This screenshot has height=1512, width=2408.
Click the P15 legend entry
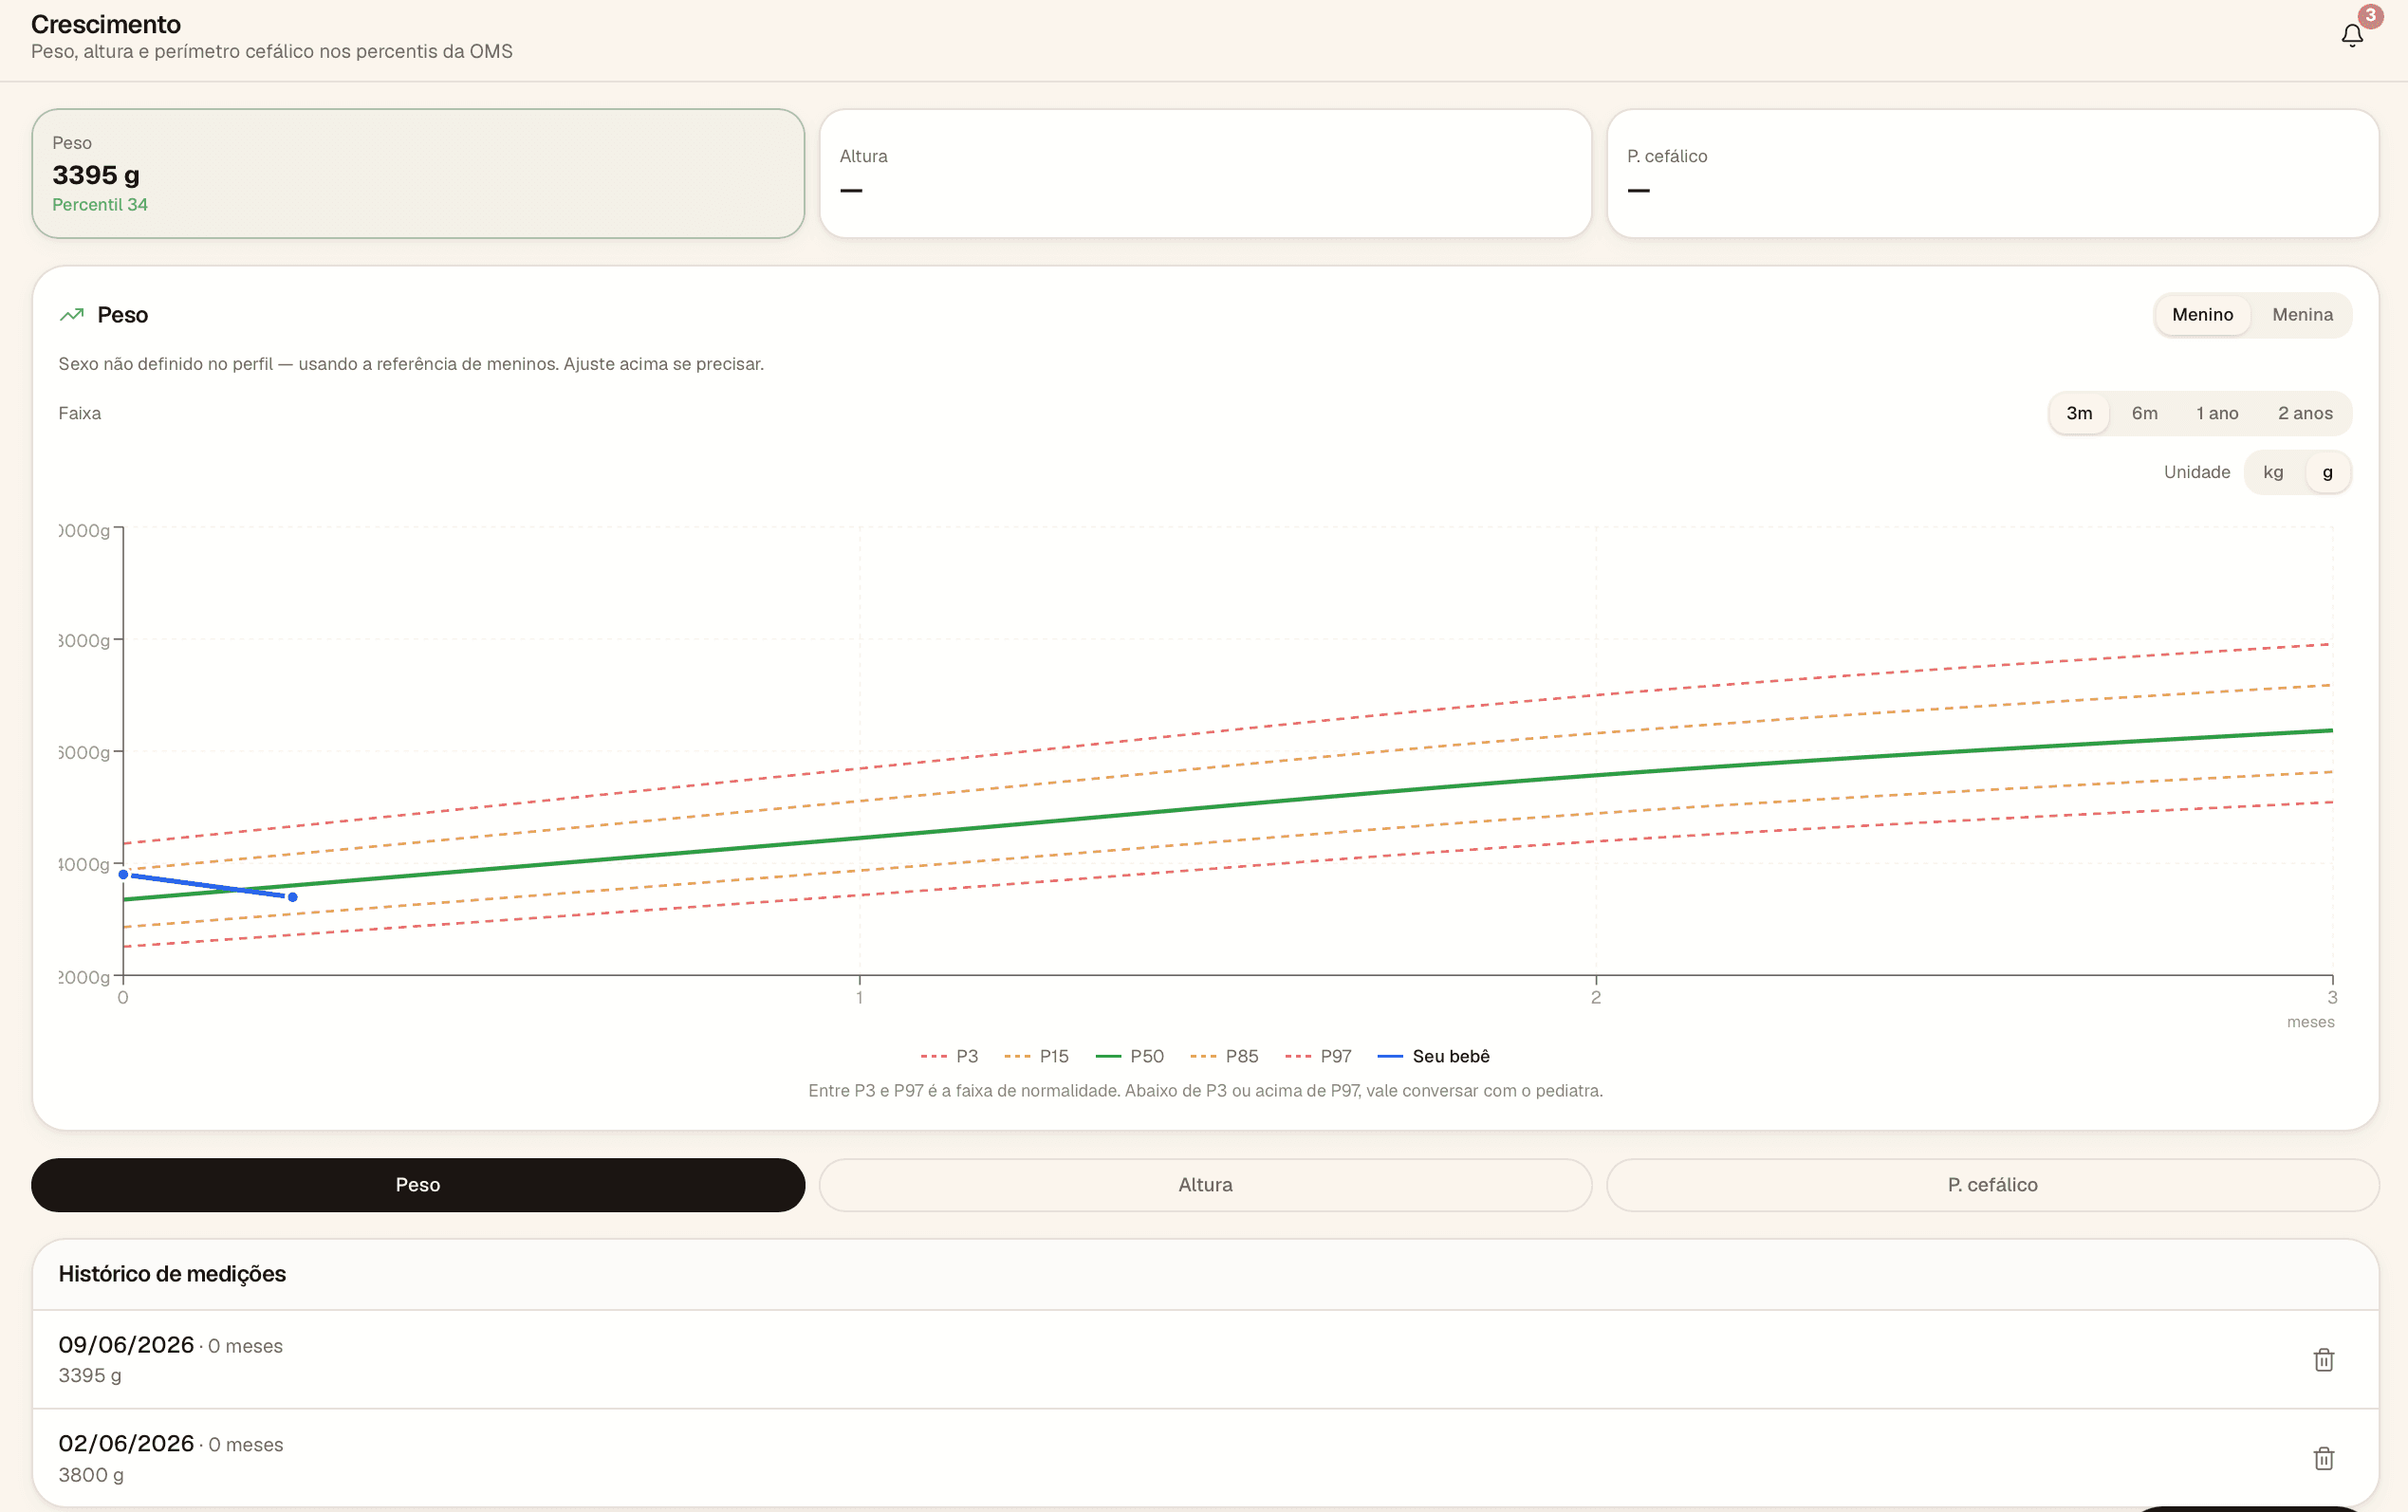1036,1056
